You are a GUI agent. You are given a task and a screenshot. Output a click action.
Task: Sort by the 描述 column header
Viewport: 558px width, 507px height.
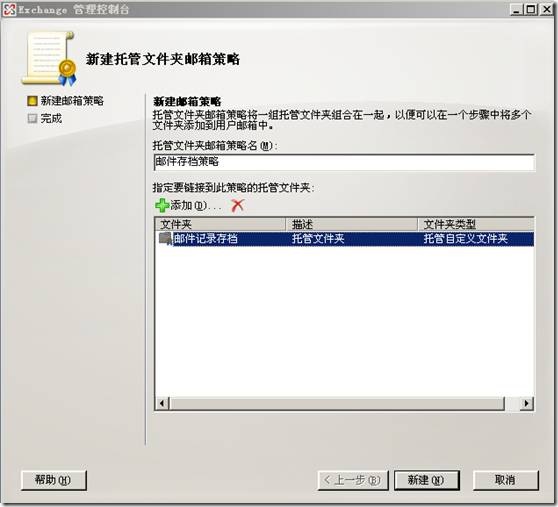tap(352, 224)
